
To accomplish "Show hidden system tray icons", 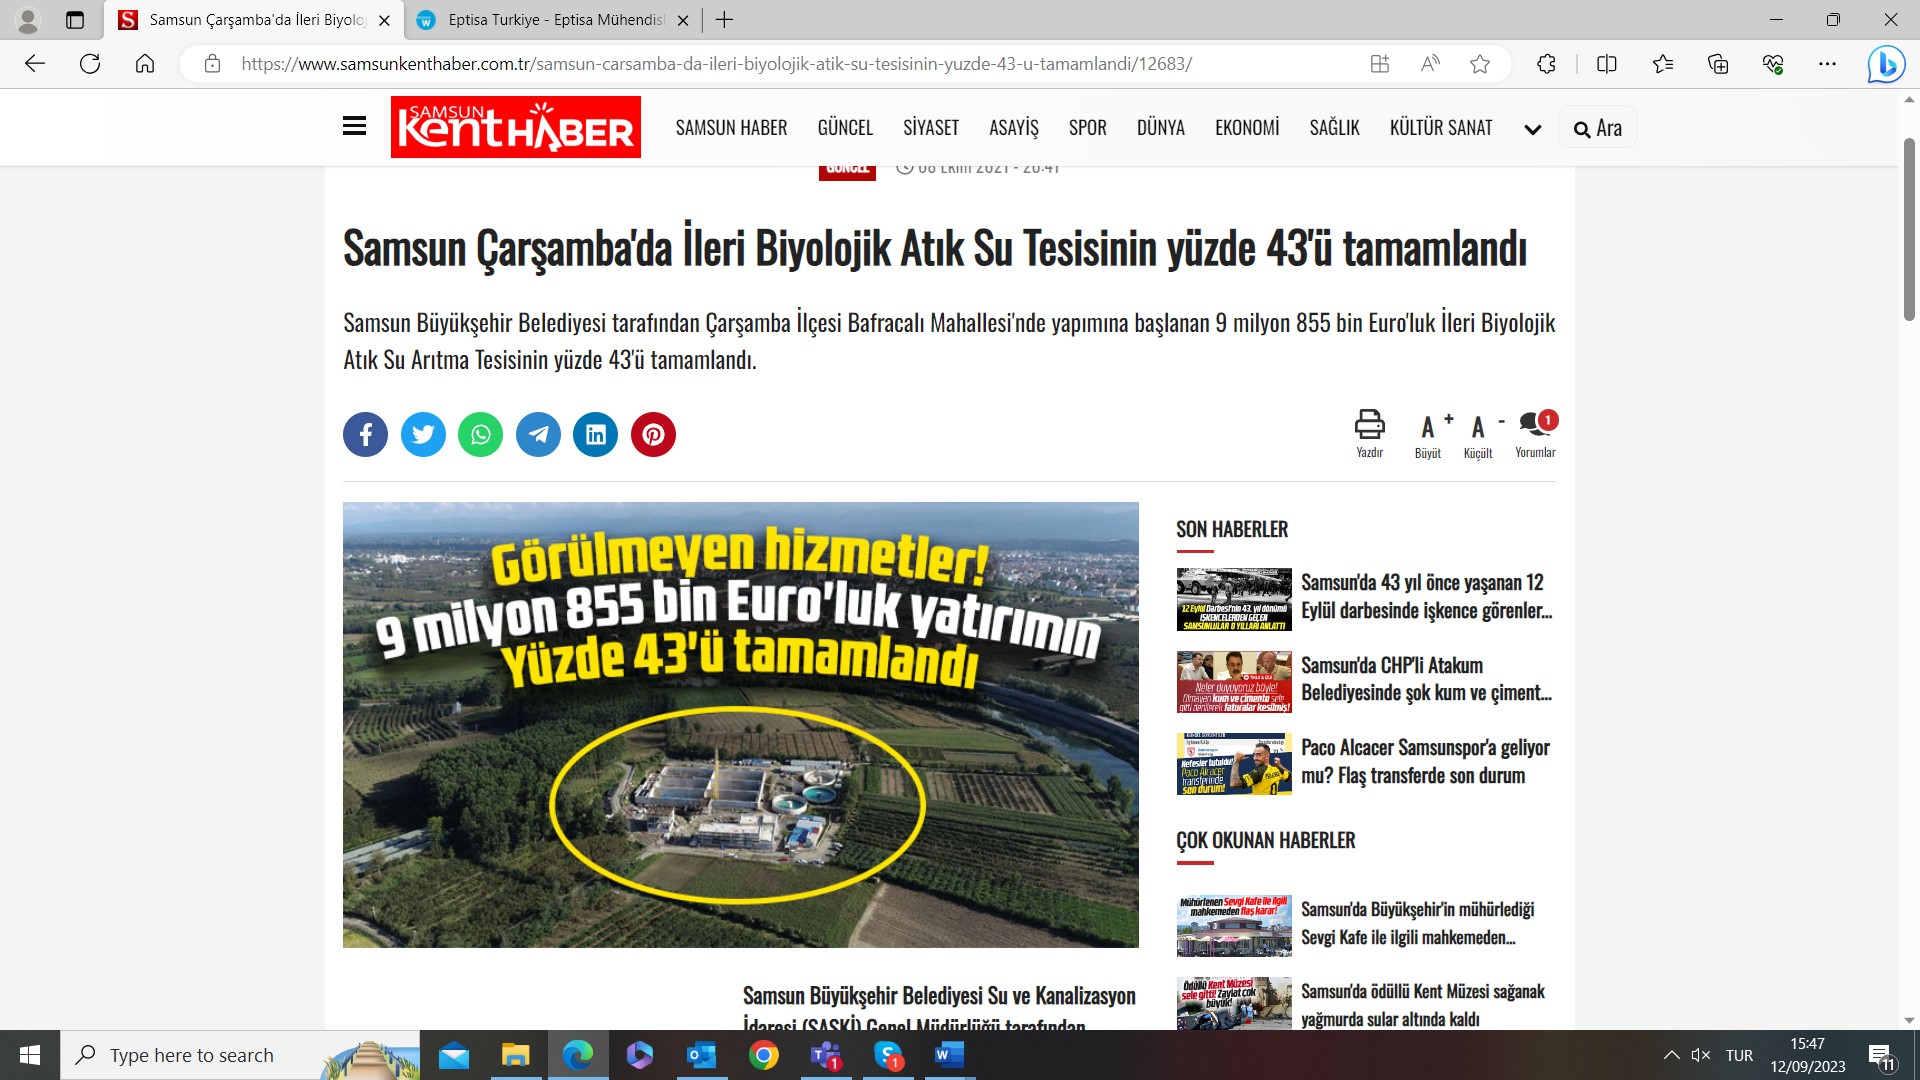I will [x=1671, y=1055].
